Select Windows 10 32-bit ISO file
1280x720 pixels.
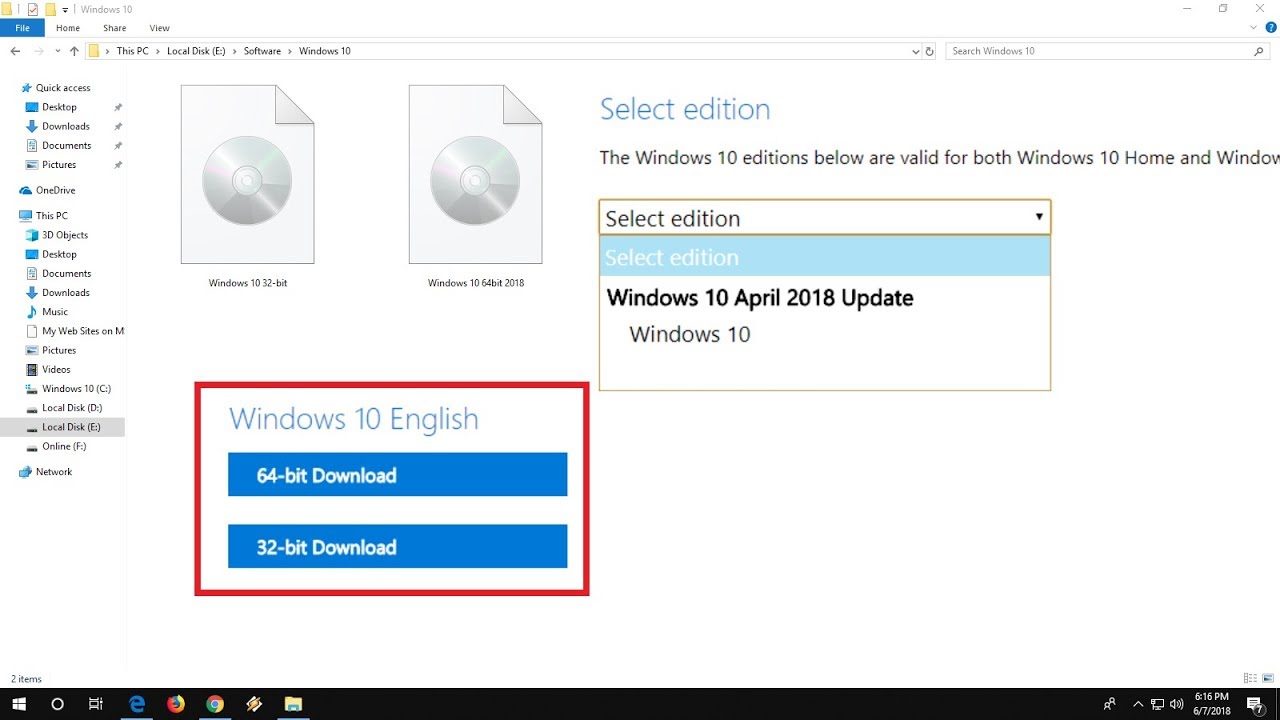(247, 186)
